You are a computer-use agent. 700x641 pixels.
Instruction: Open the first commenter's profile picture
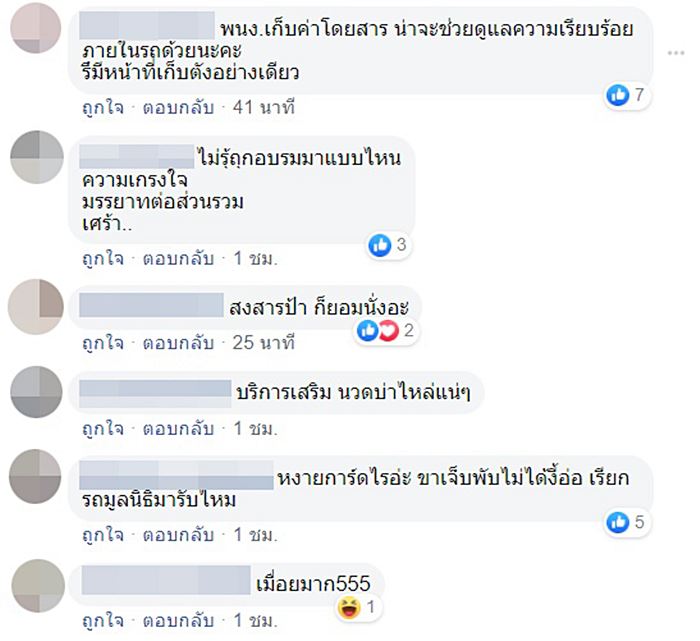pyautogui.click(x=36, y=28)
